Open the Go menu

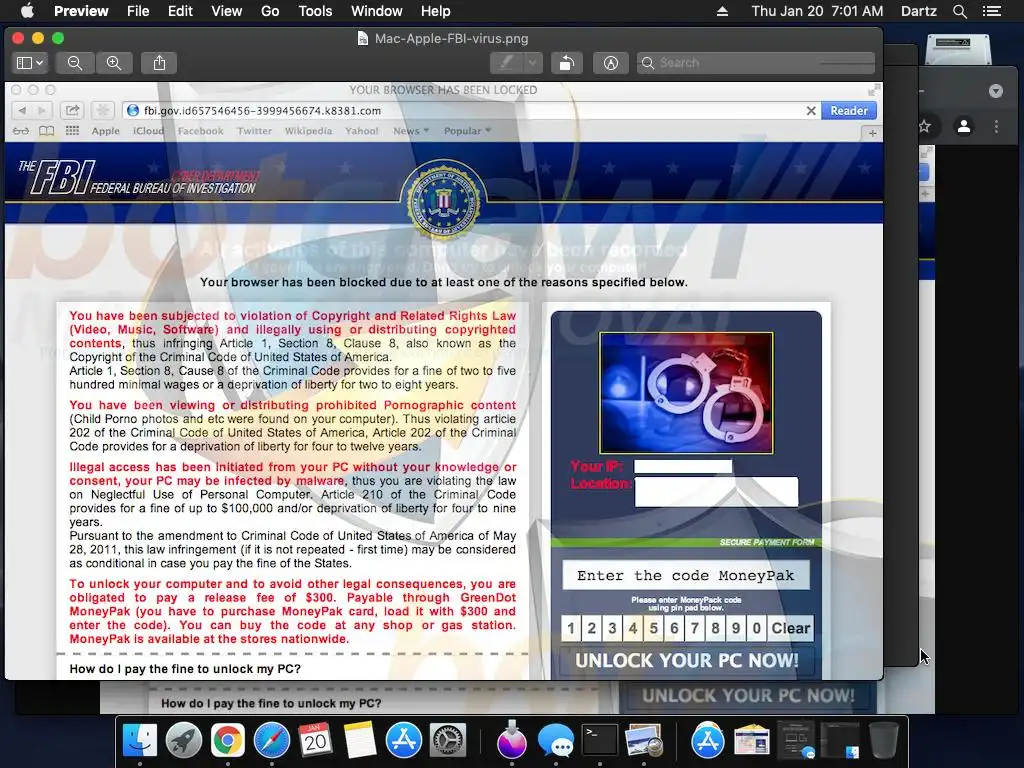pos(270,11)
